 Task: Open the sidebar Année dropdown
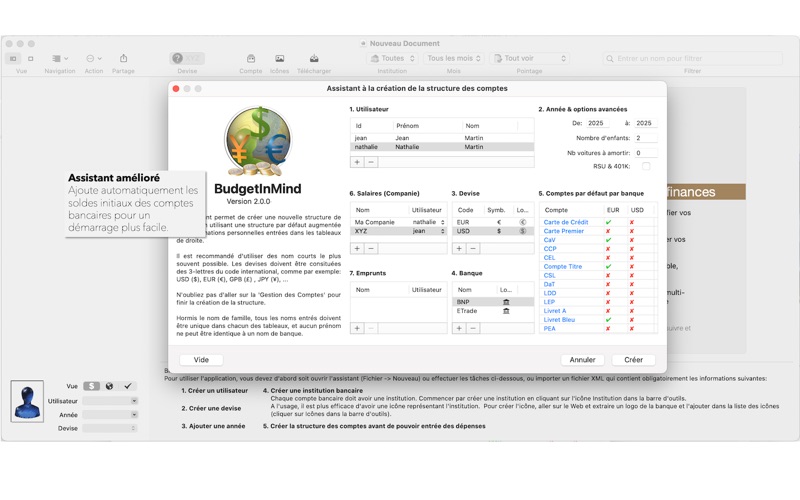click(110, 415)
